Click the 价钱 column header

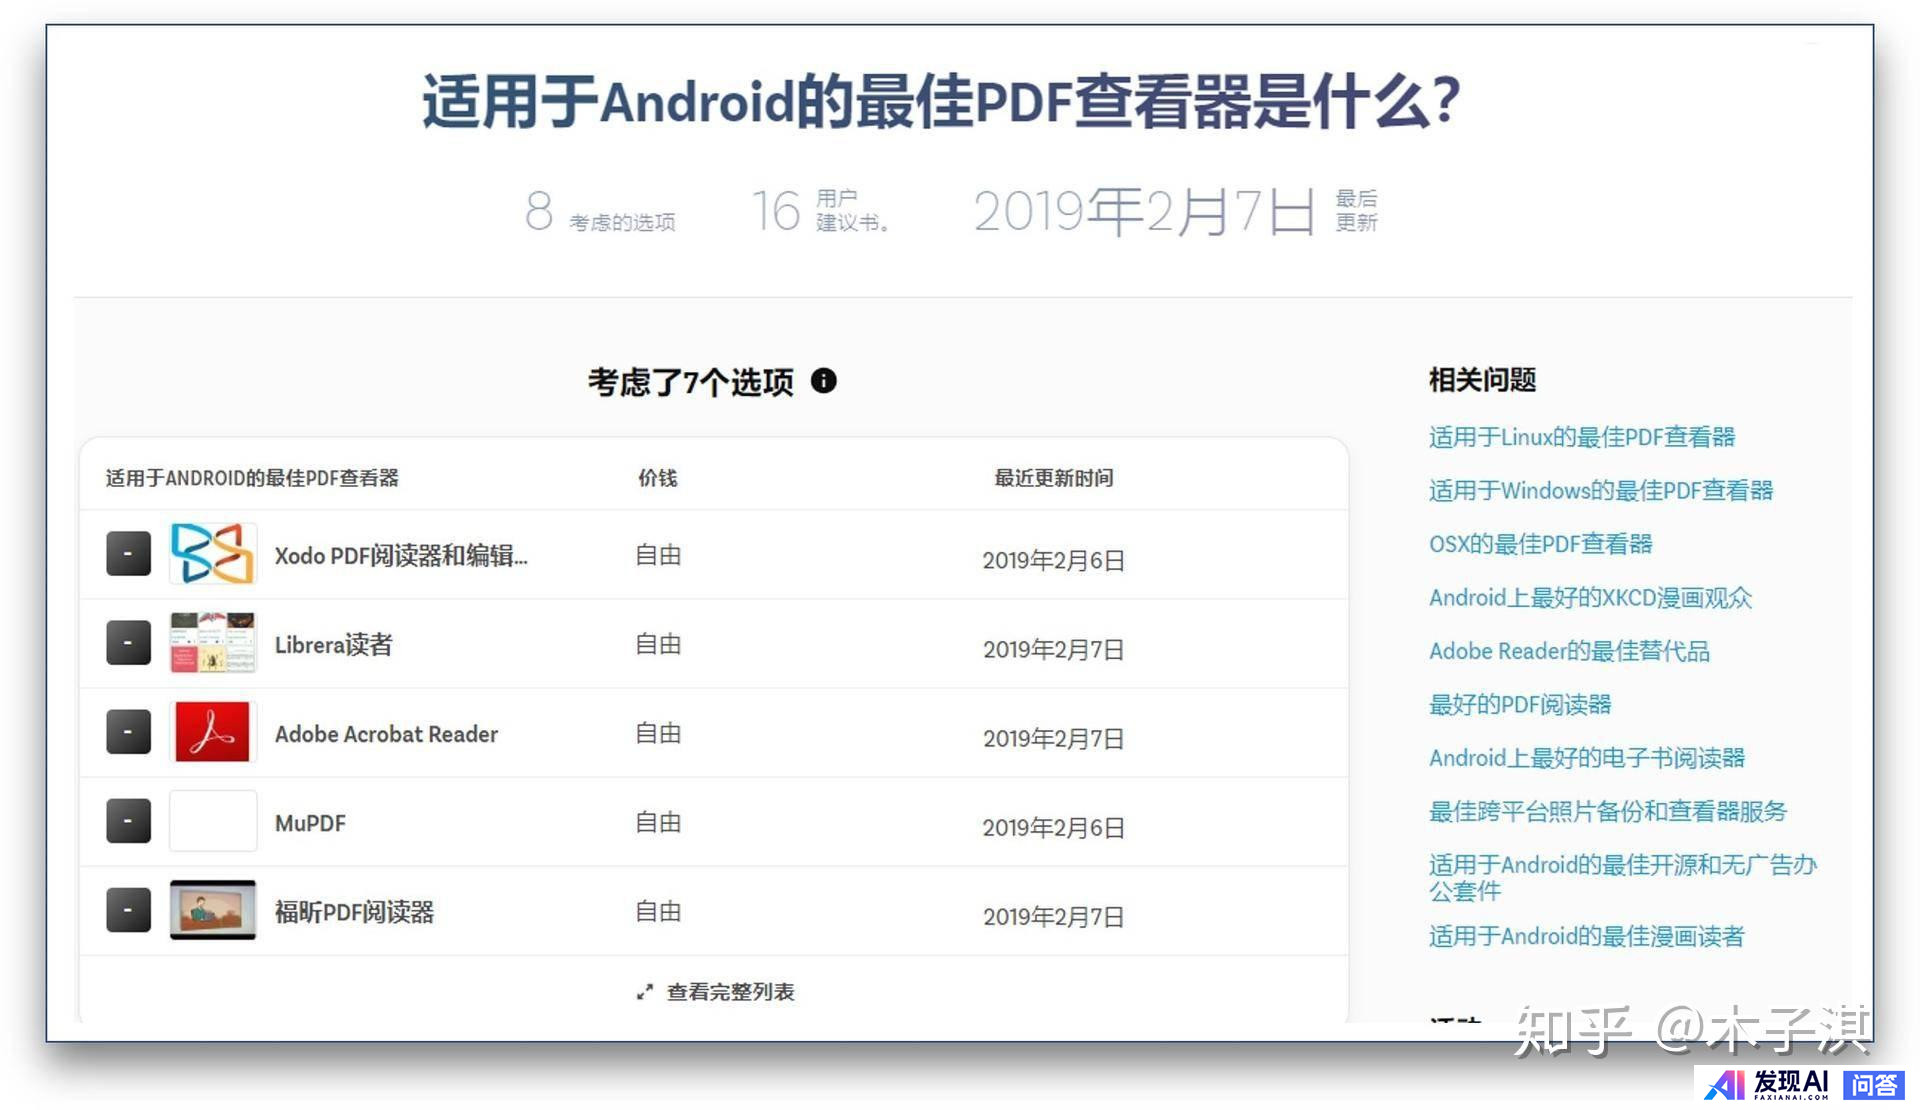click(x=657, y=478)
